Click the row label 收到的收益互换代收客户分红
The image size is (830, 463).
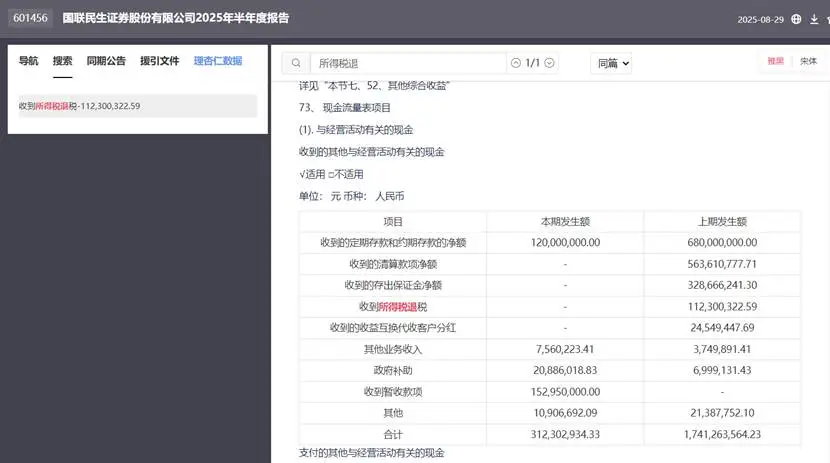tap(393, 328)
